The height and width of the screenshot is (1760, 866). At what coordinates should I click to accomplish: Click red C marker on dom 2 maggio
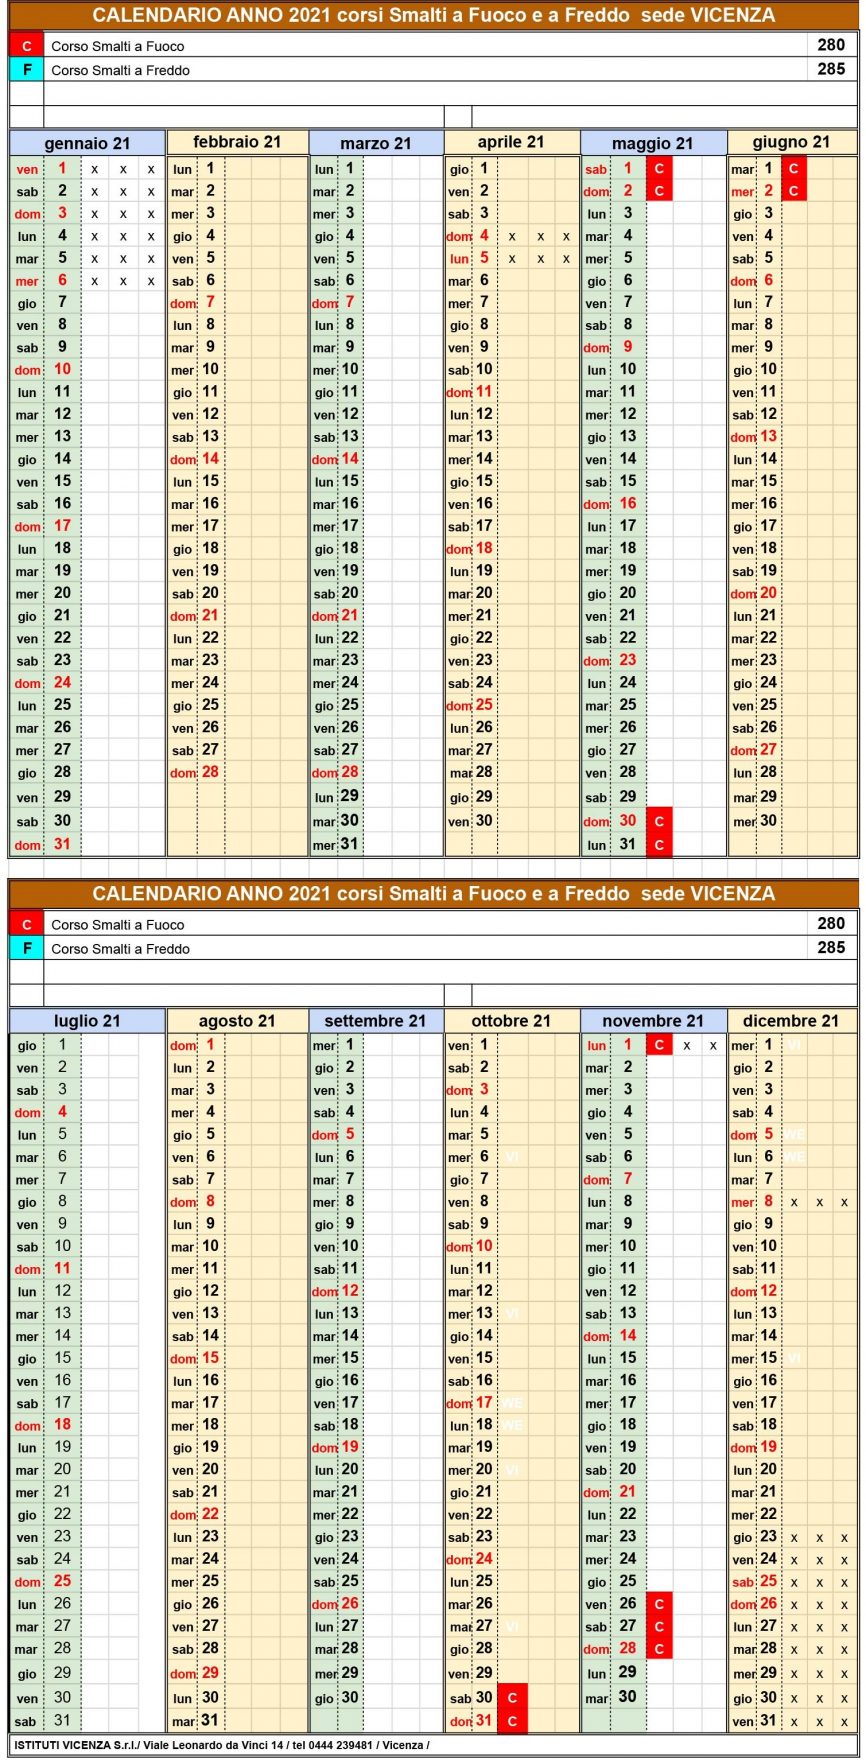pos(659,190)
